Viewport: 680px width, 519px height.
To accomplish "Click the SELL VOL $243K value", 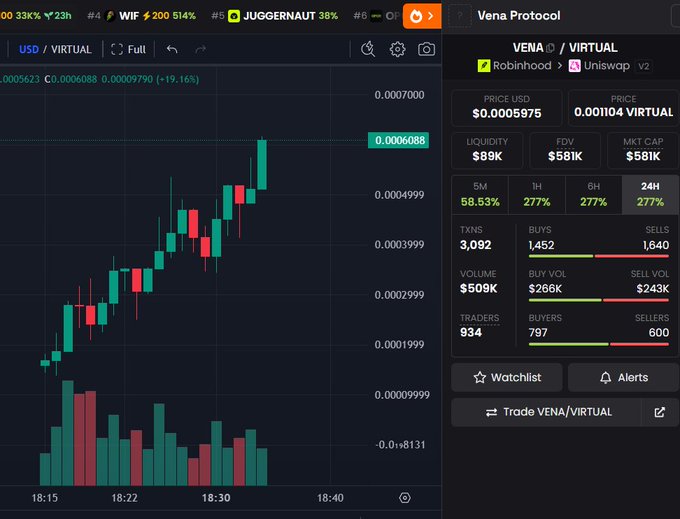I will point(653,289).
